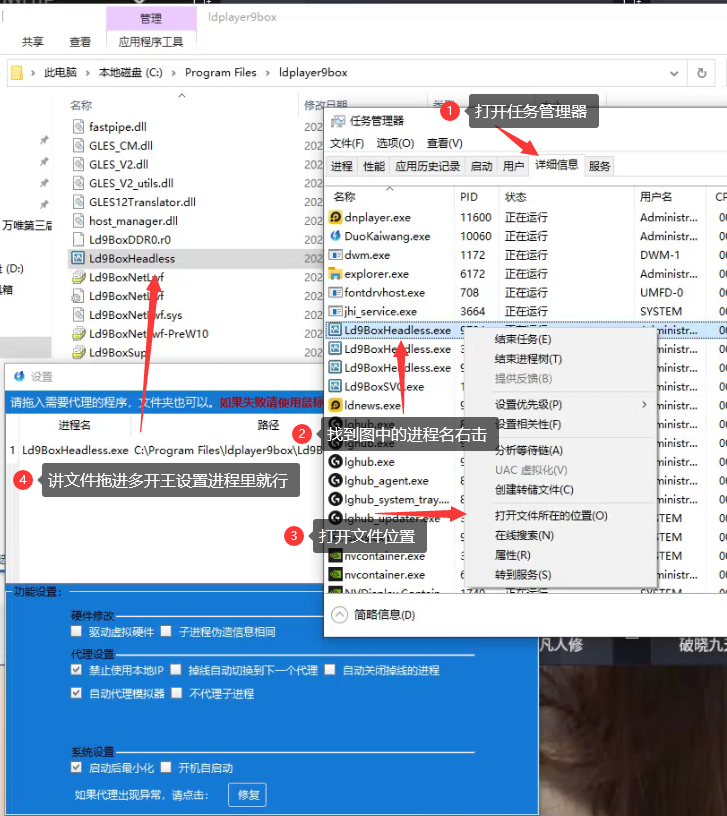The height and width of the screenshot is (816, 727).
Task: Open the 应用程序工具 ribbon tab
Action: click(151, 42)
